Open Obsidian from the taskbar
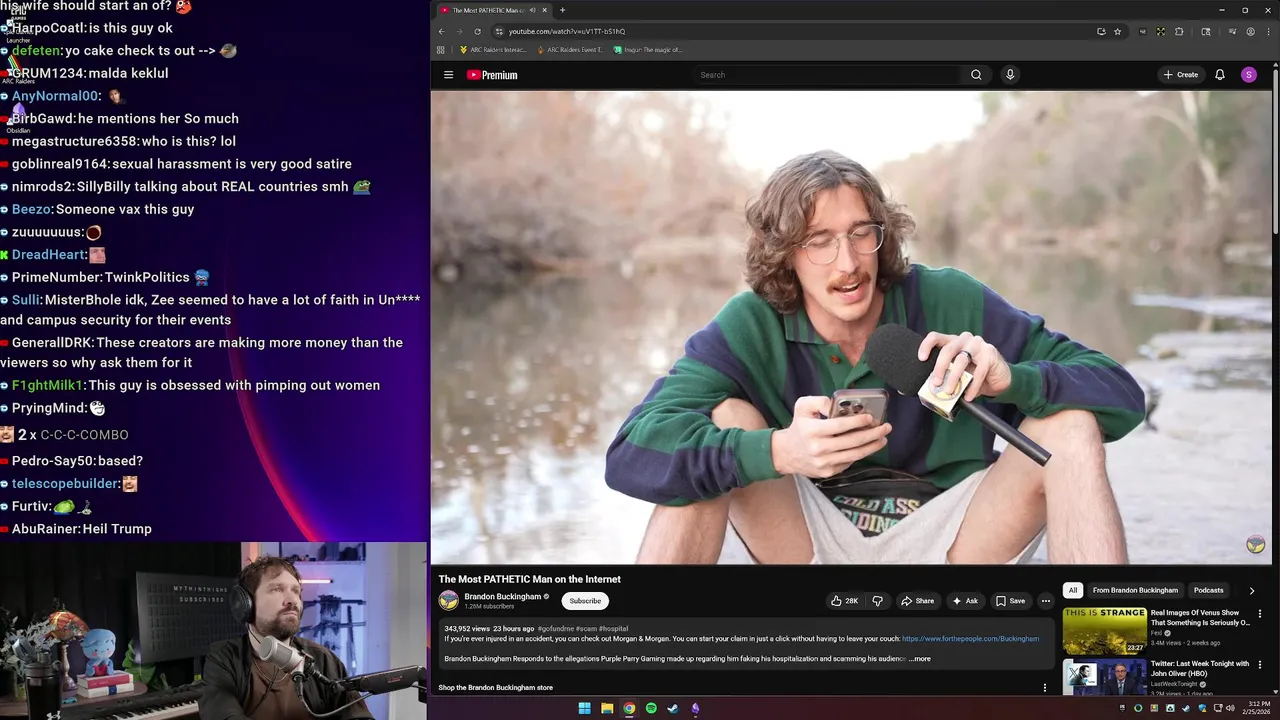This screenshot has width=1280, height=720. click(695, 709)
